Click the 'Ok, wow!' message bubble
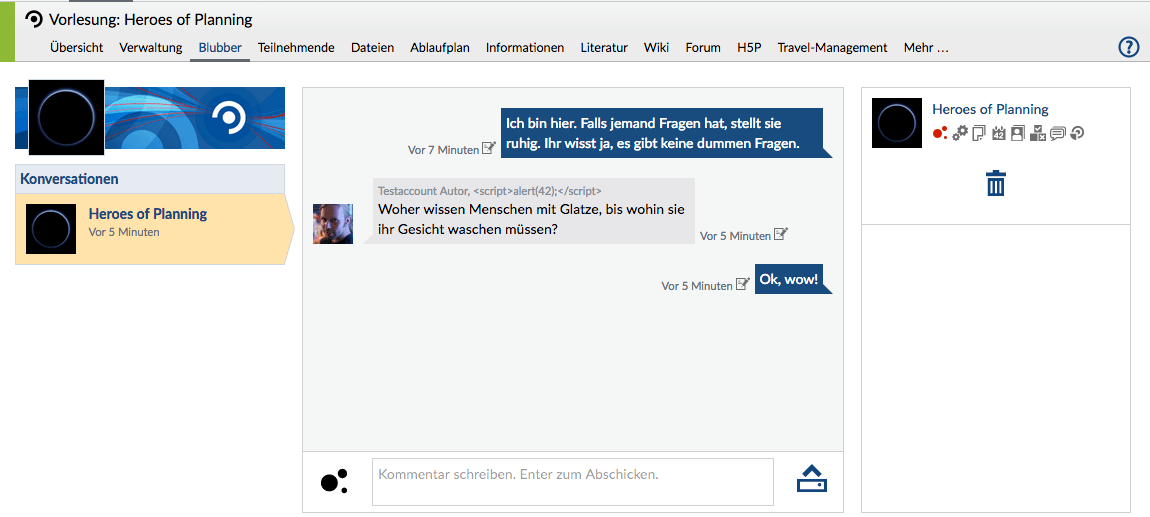Viewport: 1150px width, 517px height. pyautogui.click(x=789, y=279)
